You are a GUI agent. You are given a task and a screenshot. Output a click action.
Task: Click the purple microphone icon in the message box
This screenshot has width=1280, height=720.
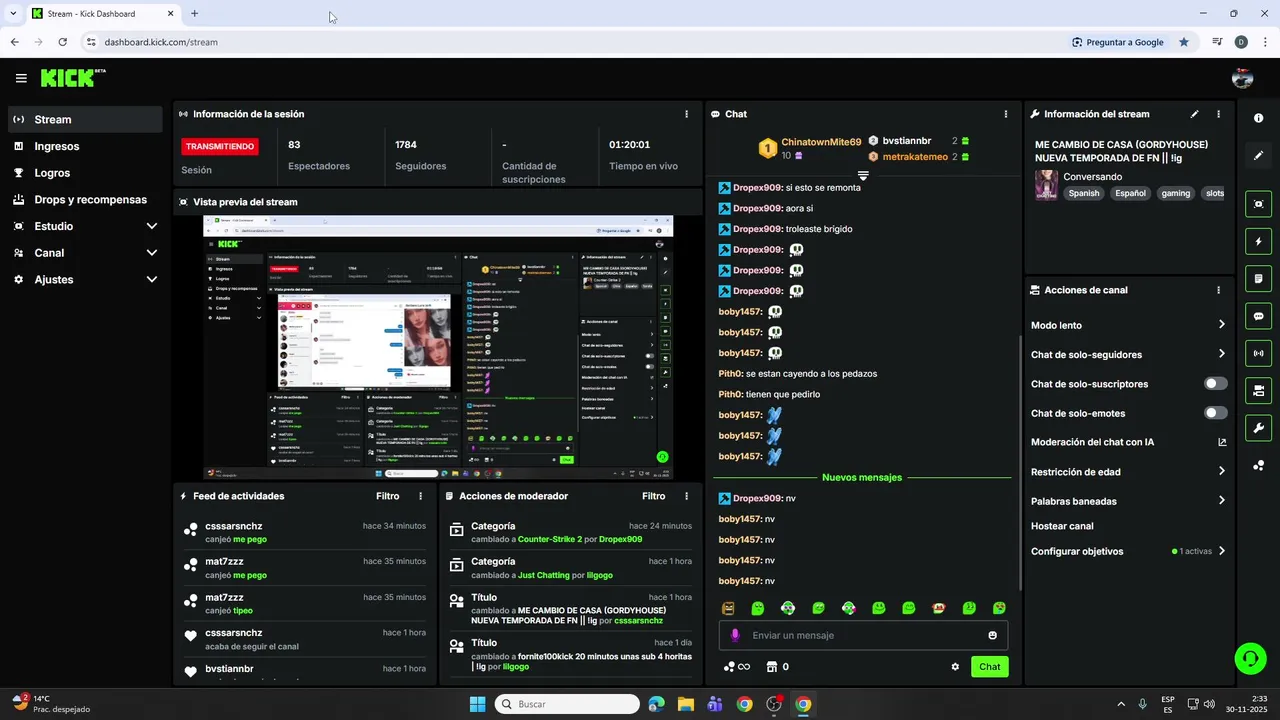point(735,635)
